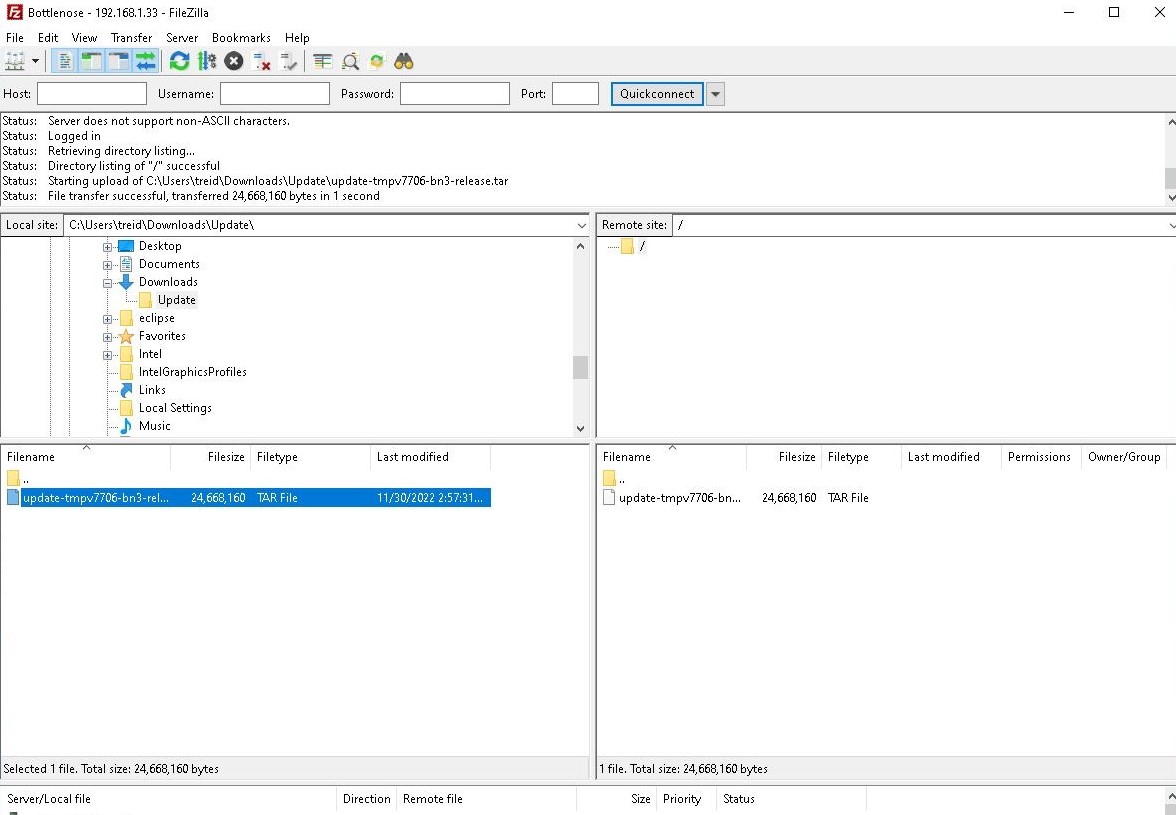Open the Bookmarks menu

pos(242,37)
